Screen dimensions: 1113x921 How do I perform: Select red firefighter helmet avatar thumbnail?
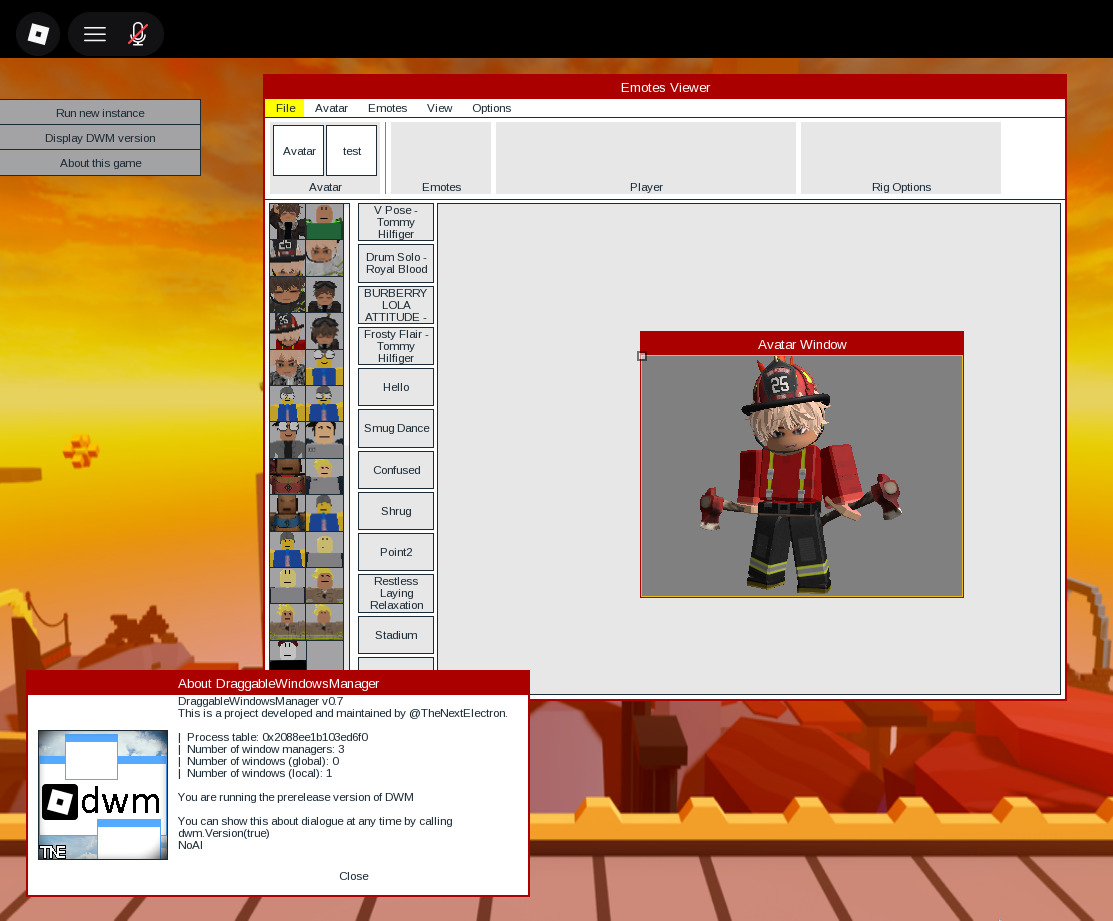[287, 331]
